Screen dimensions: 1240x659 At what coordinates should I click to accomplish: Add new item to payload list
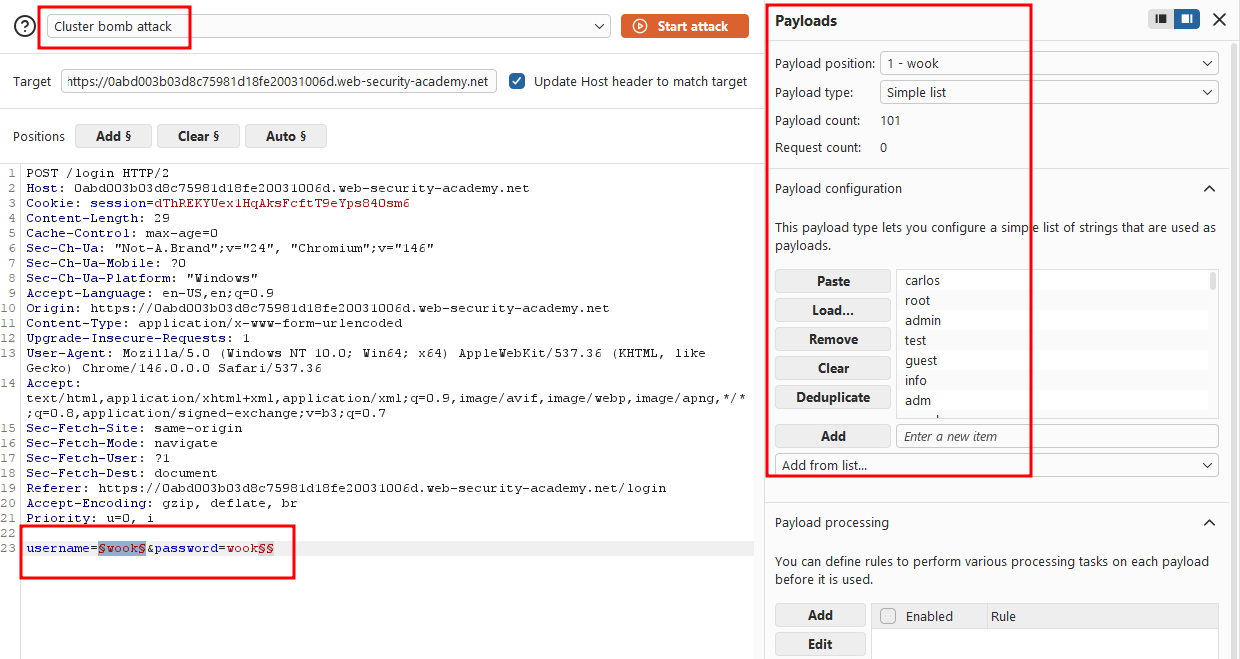click(x=833, y=436)
